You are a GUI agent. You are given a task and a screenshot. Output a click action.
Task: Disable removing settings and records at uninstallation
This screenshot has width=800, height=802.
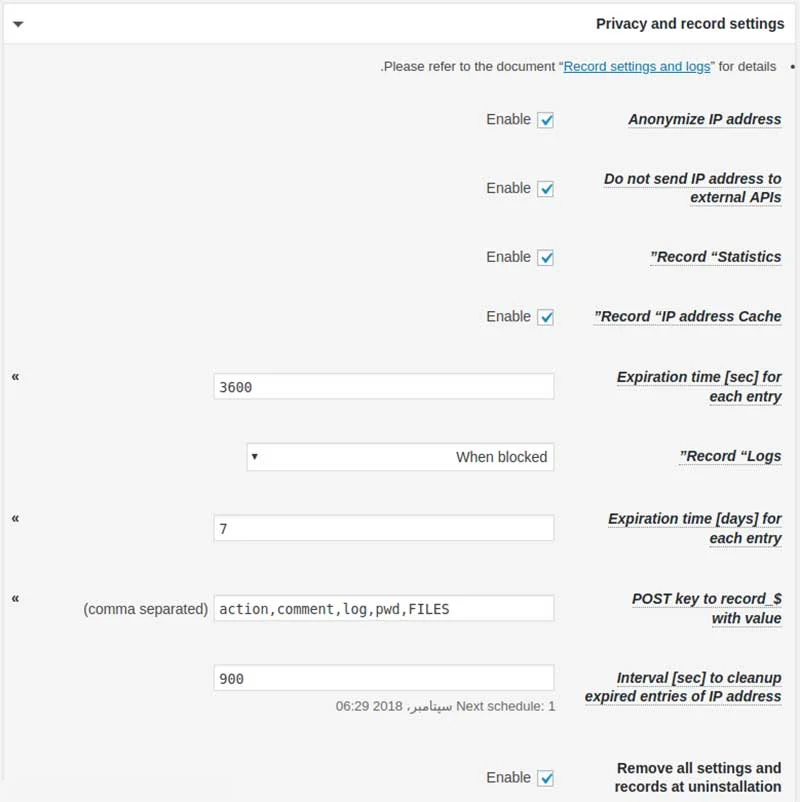(x=546, y=777)
